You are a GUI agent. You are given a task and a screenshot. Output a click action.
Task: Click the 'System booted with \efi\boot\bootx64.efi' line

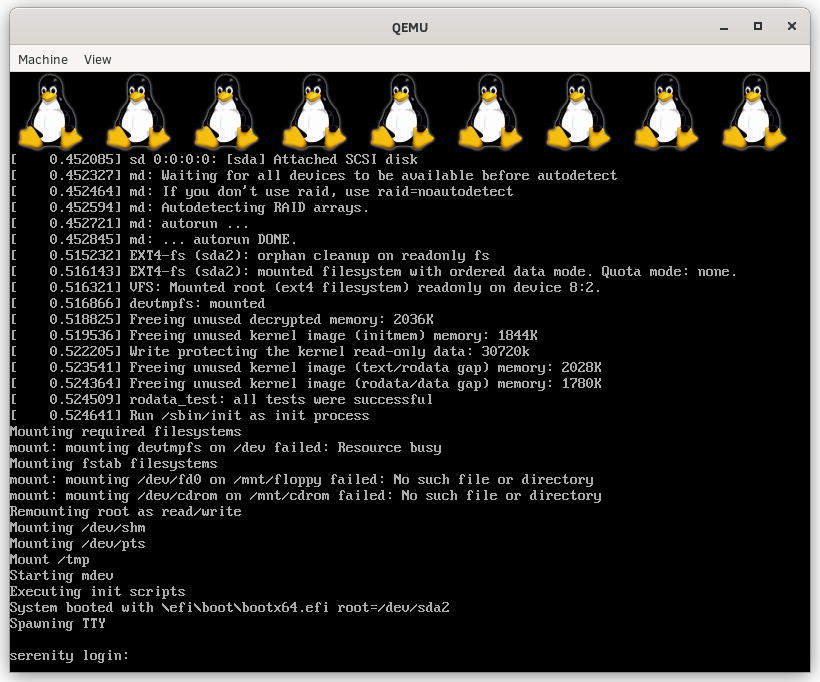(230, 608)
